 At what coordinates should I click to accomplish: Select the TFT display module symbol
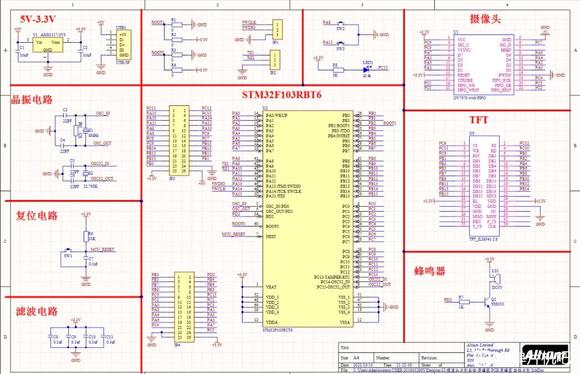coord(484,186)
